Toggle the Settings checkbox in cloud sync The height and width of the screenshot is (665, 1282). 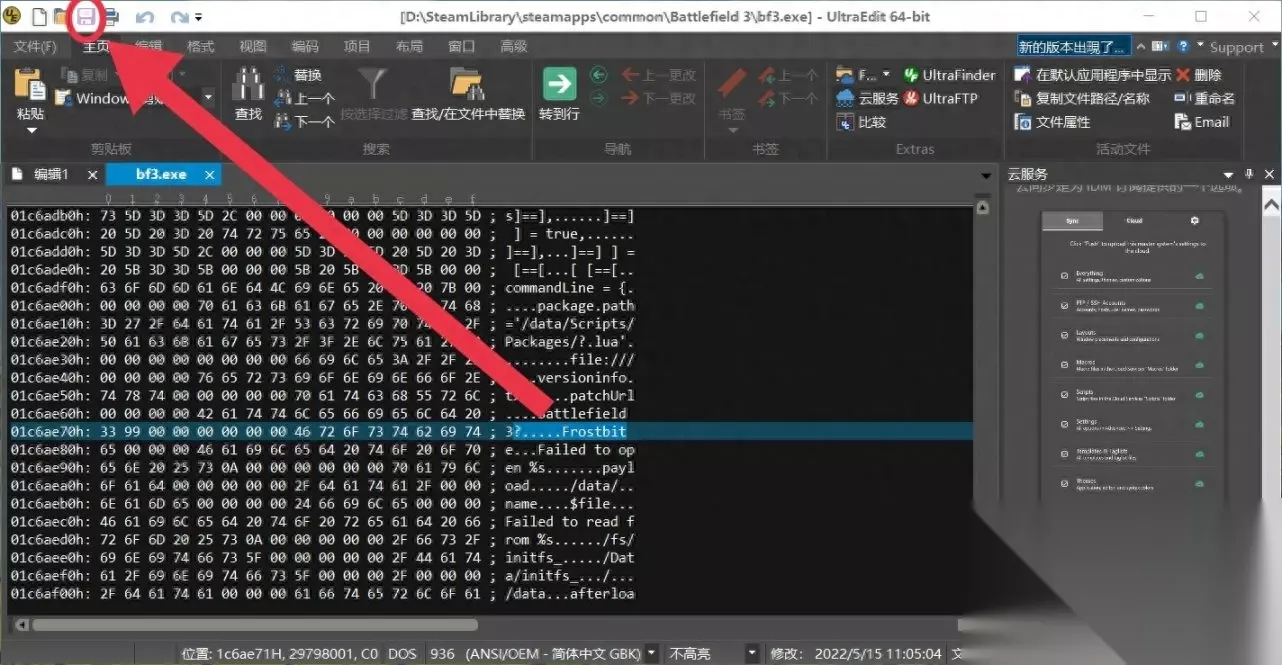click(1065, 424)
